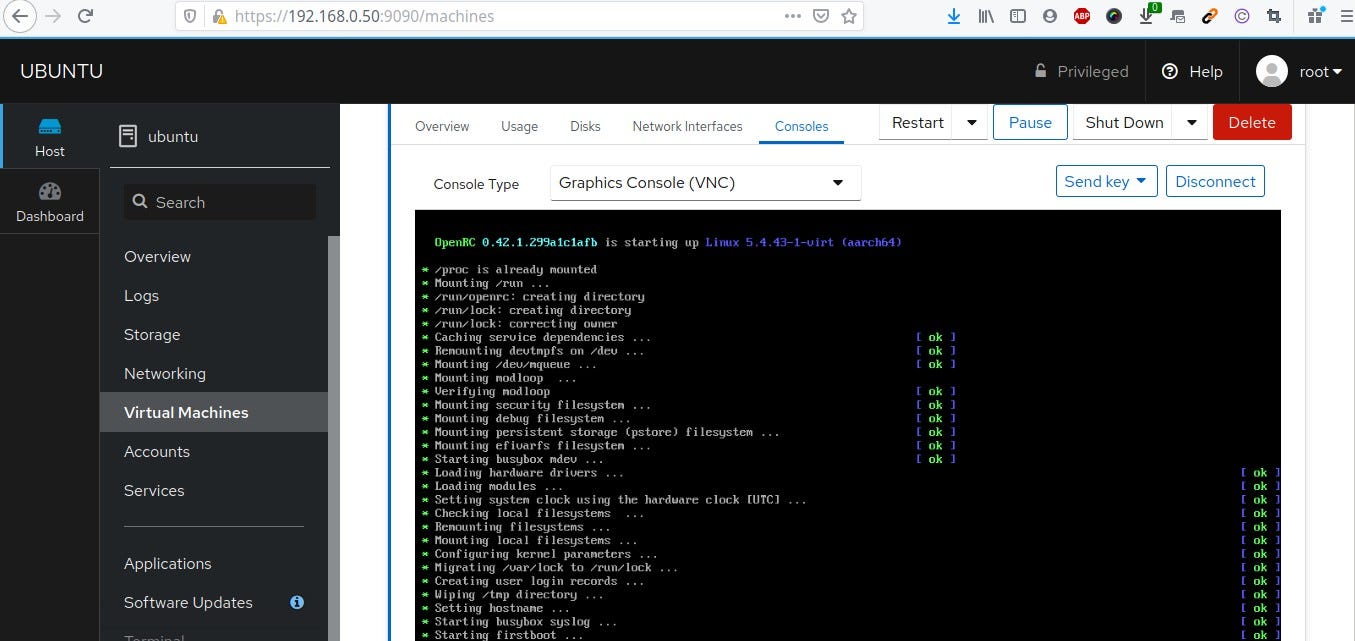Click the Software Updates info badge
Image resolution: width=1355 pixels, height=641 pixels.
point(297,602)
